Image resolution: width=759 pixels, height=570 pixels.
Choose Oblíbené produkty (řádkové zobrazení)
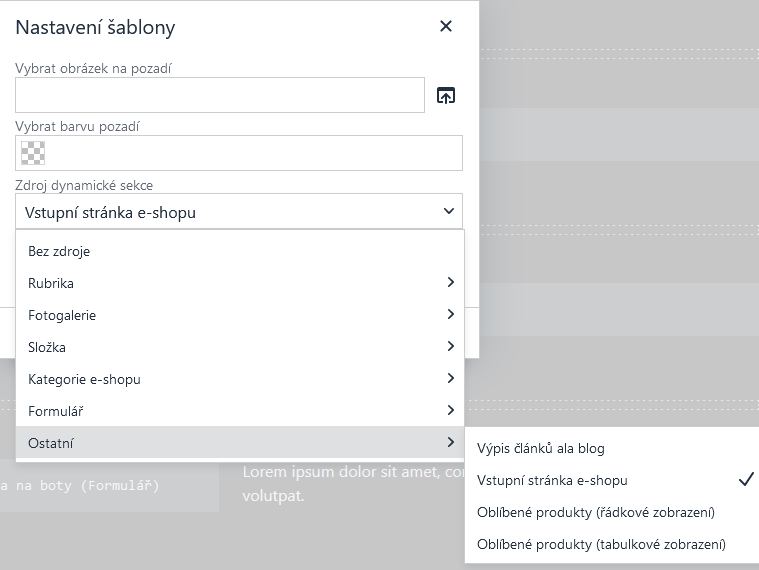pyautogui.click(x=596, y=512)
